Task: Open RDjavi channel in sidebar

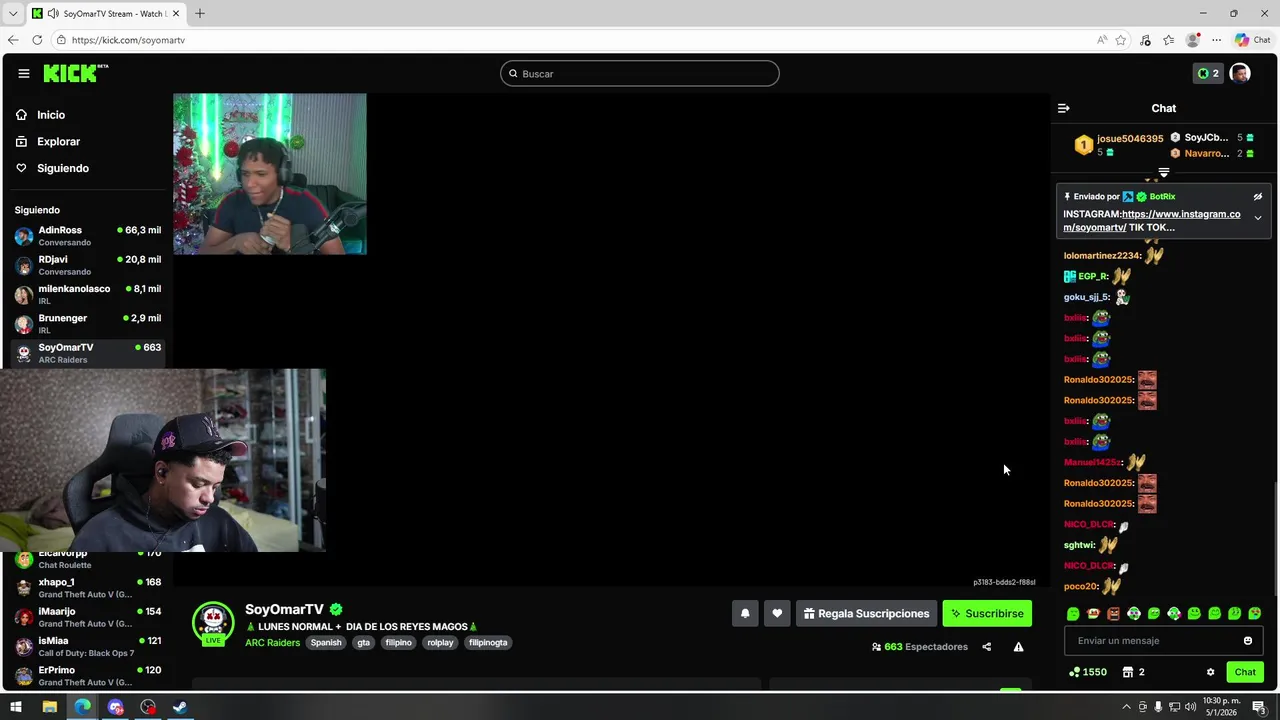Action: click(x=86, y=265)
